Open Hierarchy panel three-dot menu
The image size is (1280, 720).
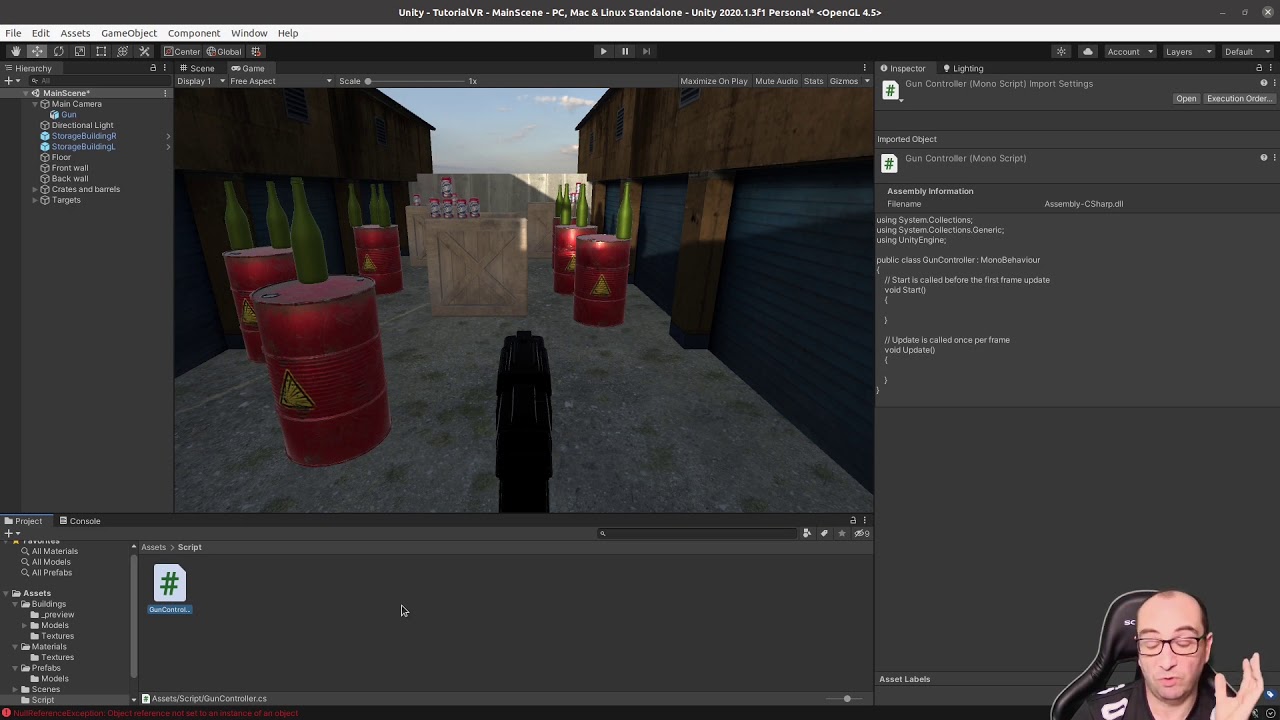(x=165, y=68)
